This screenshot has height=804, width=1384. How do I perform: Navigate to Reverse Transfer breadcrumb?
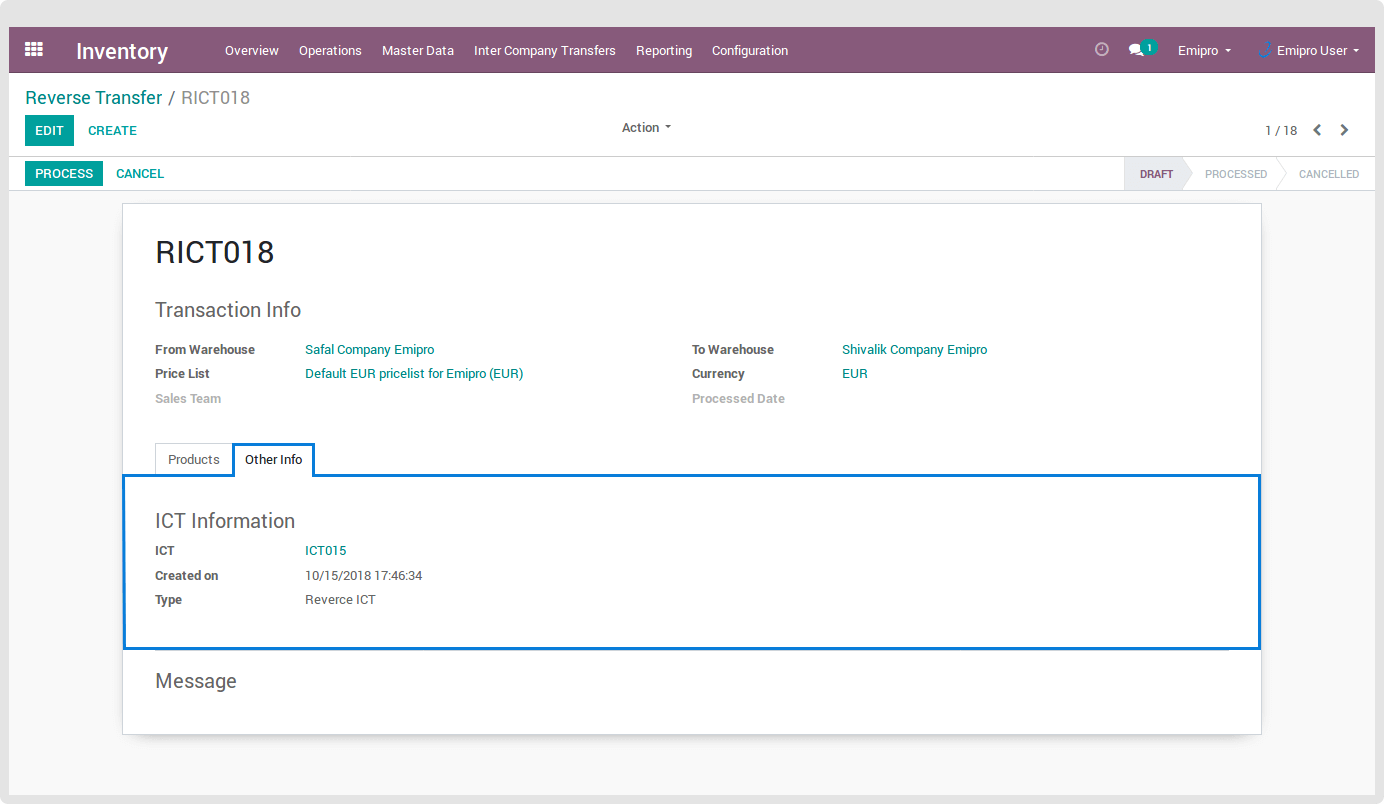tap(93, 98)
